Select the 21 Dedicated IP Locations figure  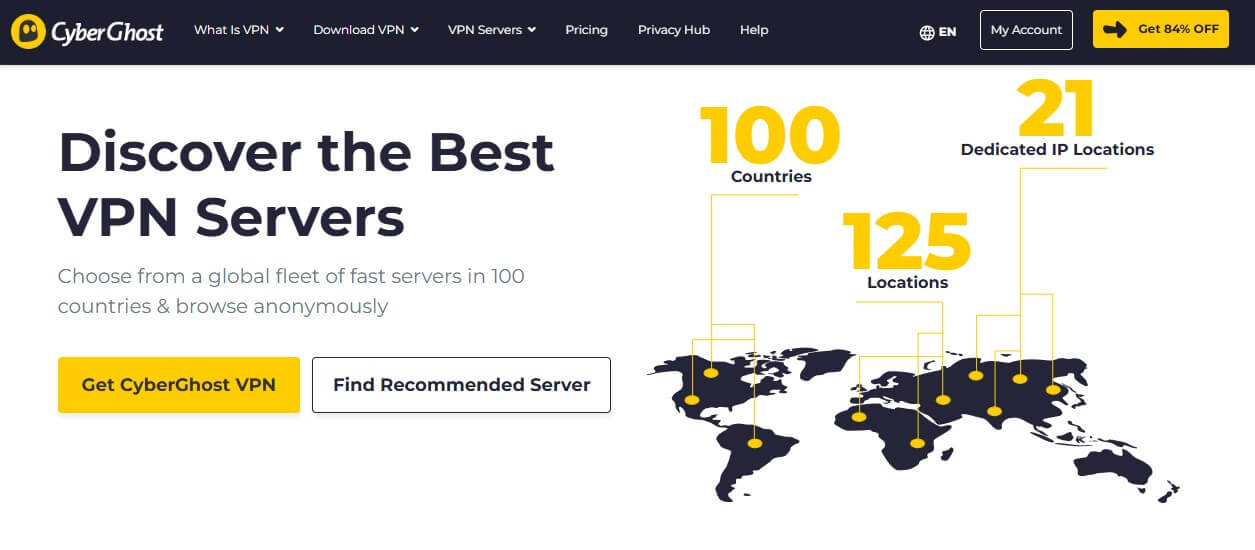point(1057,118)
